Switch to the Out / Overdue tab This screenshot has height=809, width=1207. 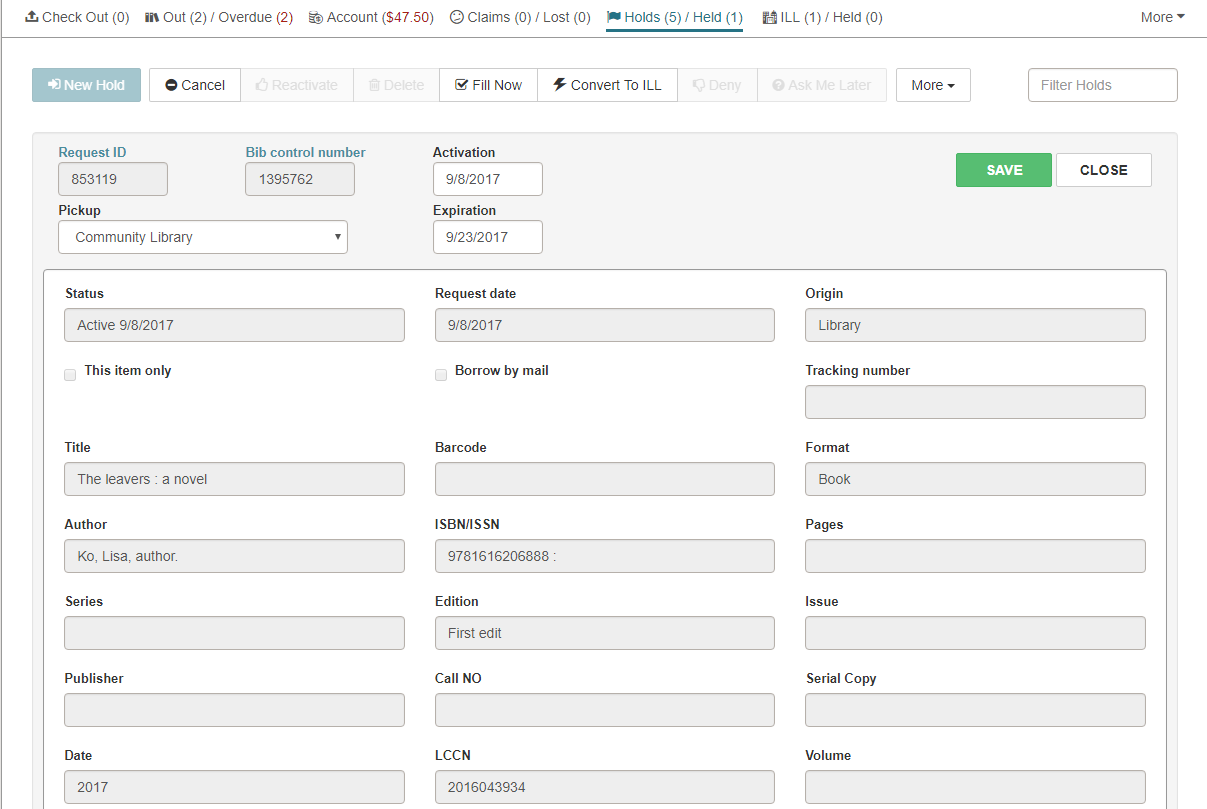(219, 17)
